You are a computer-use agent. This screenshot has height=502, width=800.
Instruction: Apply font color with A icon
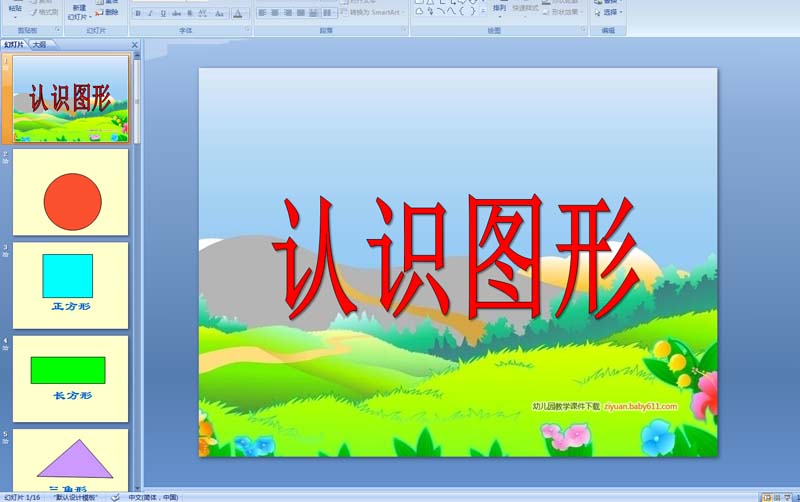238,14
